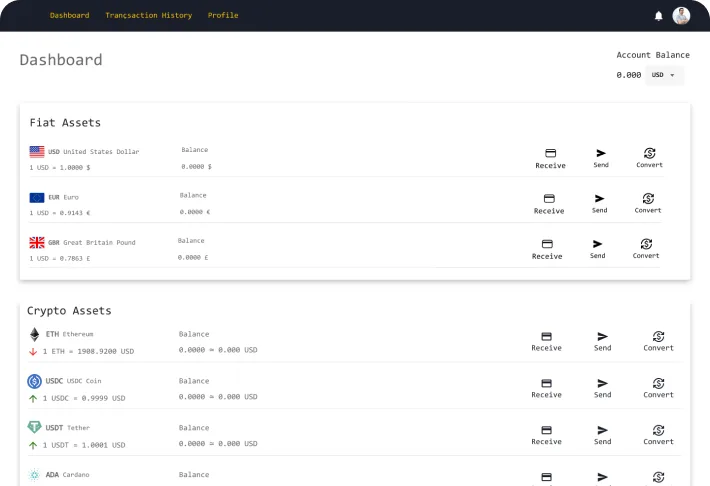The image size is (710, 486).
Task: Click the '1 USD = 0.9143 €' rate text
Action: 60,213
